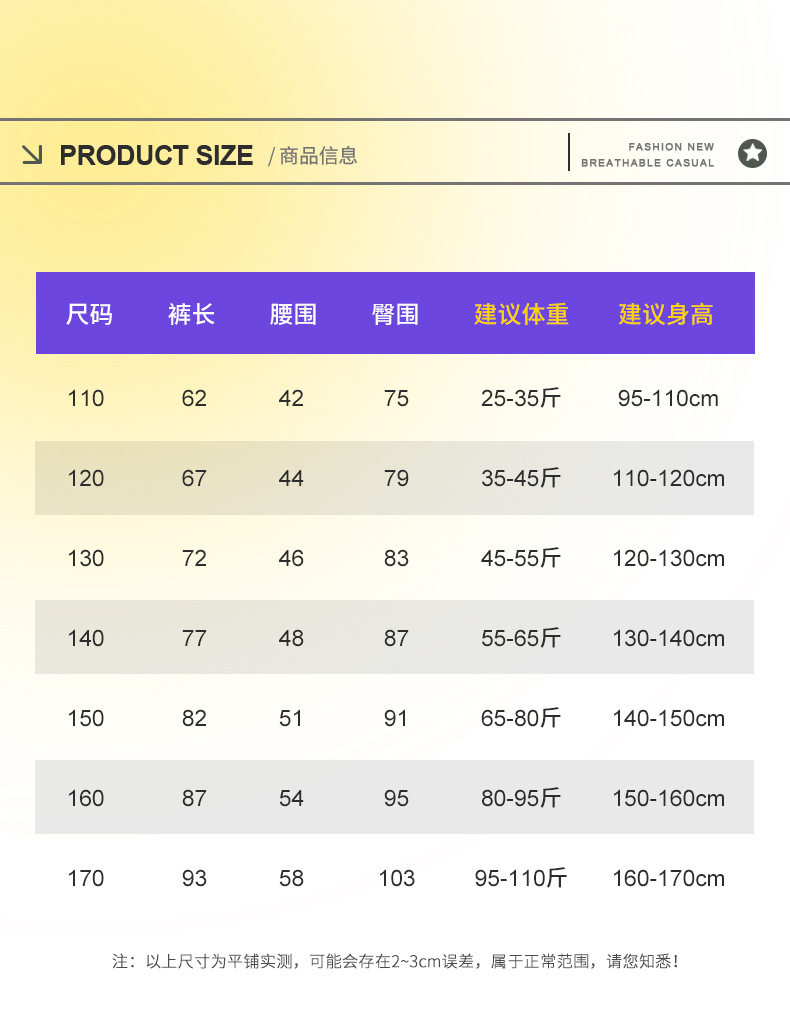Screen dimensions: 790x1026
Task: Click the 65-80斤 weight cell
Action: [x=521, y=719]
